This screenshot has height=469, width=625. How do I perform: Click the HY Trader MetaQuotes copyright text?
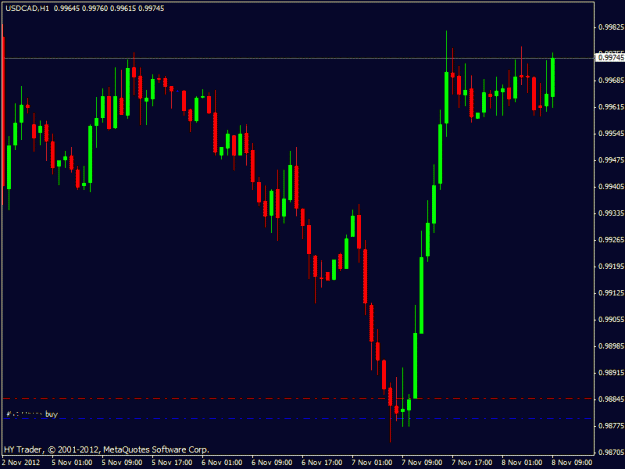click(x=106, y=450)
